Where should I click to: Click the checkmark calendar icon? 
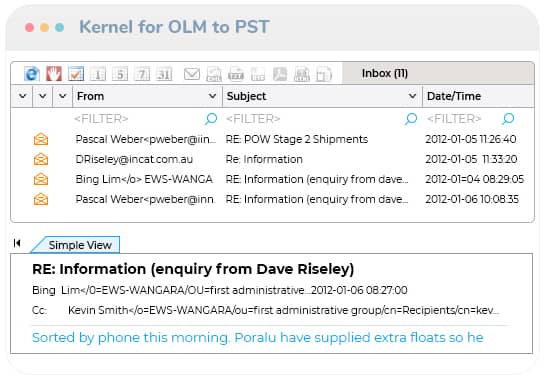(x=76, y=74)
